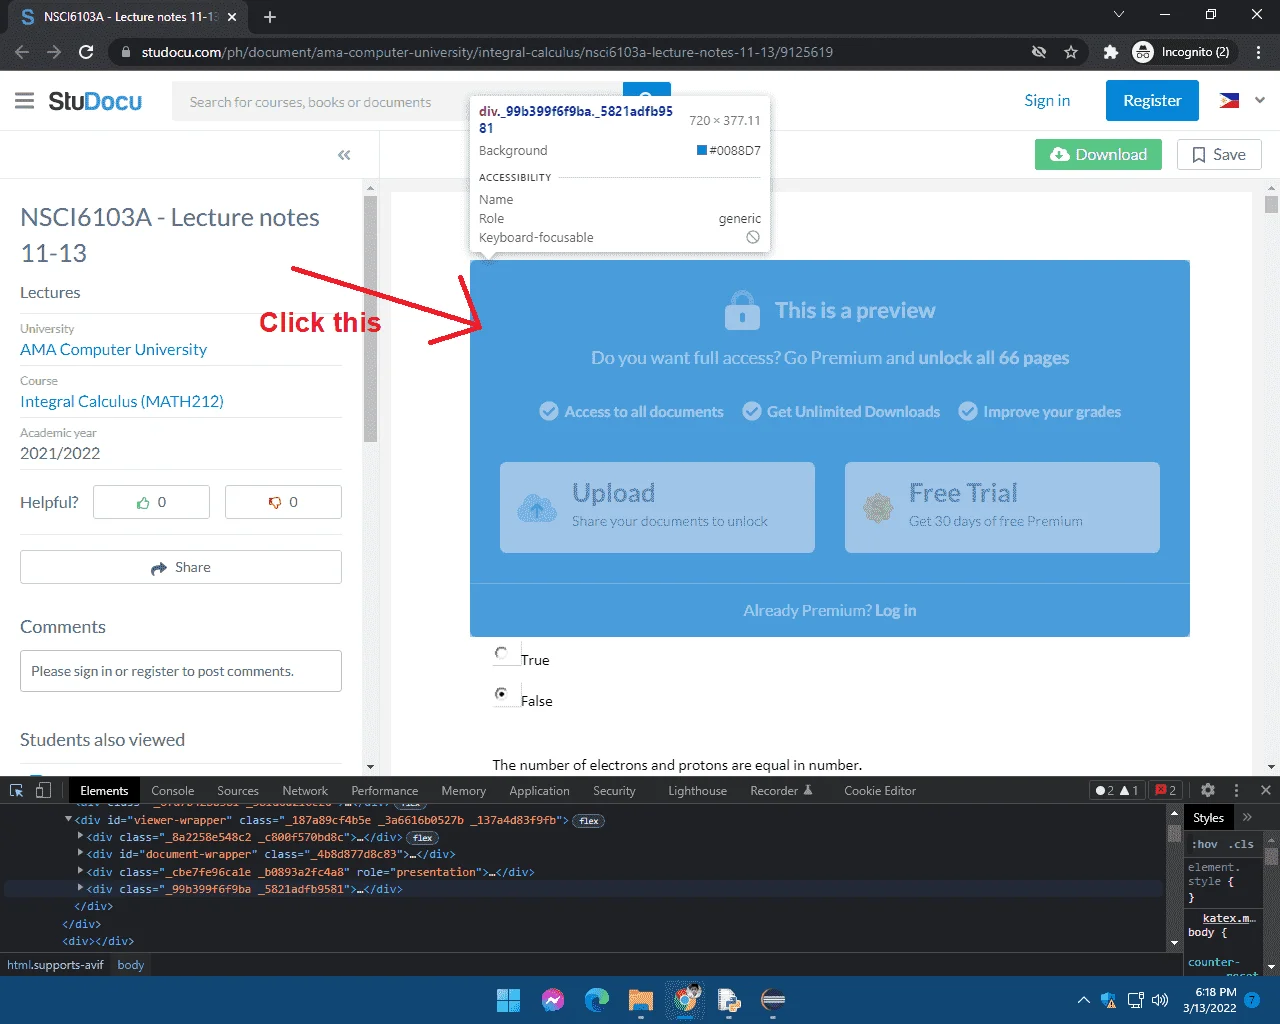Select html.supports-avif in DevTools breadcrumb
The image size is (1280, 1024).
click(x=55, y=965)
